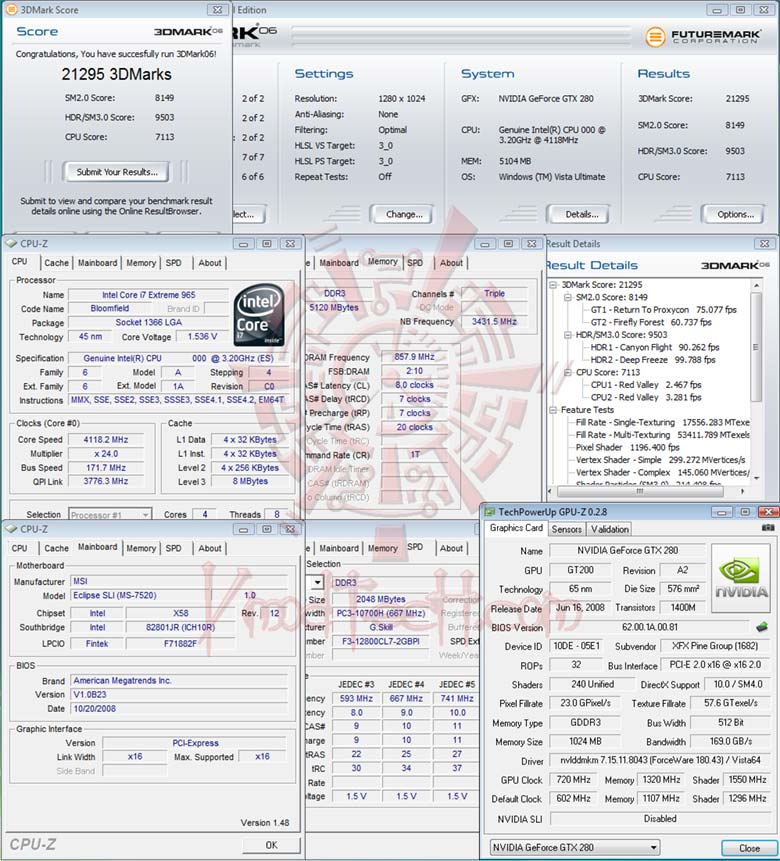Collapse the SM2.0 Score: 8149 node
Image resolution: width=780 pixels, height=861 pixels.
tap(568, 297)
